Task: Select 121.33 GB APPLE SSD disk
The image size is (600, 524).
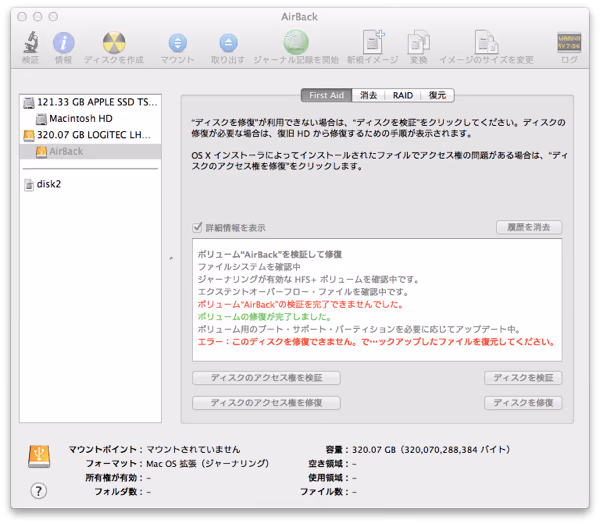Action: point(91,102)
